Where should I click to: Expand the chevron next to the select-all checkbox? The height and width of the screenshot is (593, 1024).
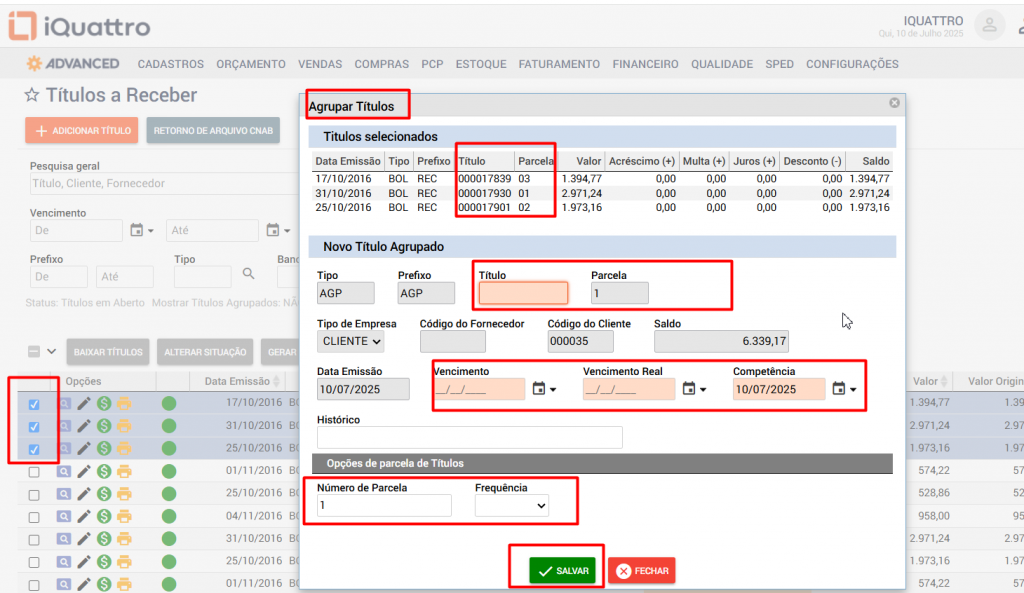pyautogui.click(x=52, y=351)
